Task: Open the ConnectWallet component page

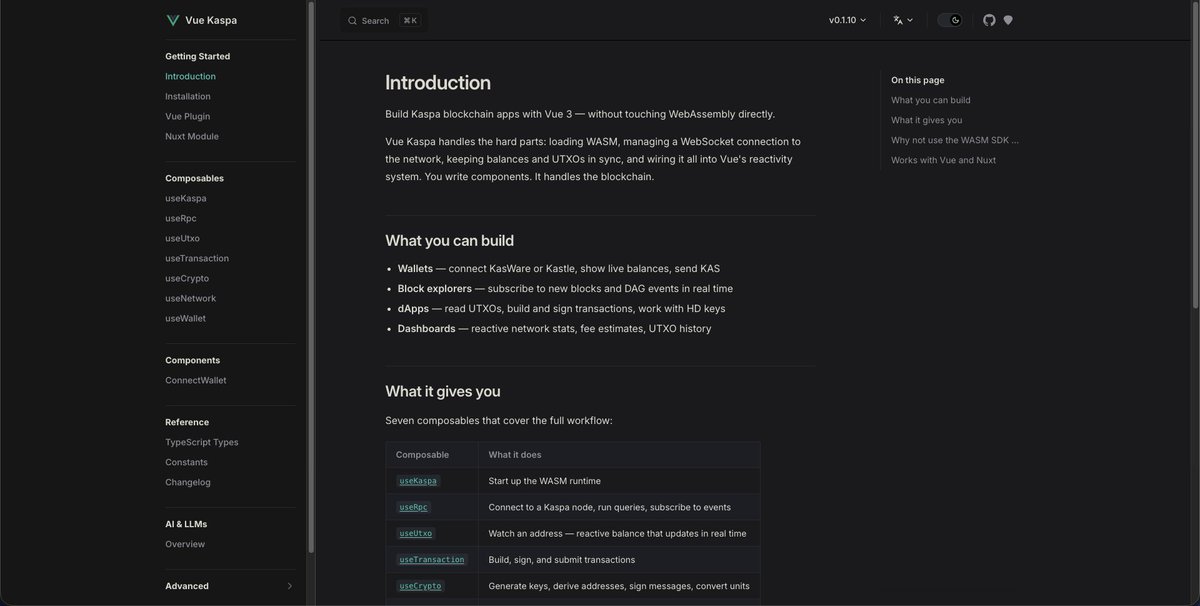Action: (x=196, y=380)
